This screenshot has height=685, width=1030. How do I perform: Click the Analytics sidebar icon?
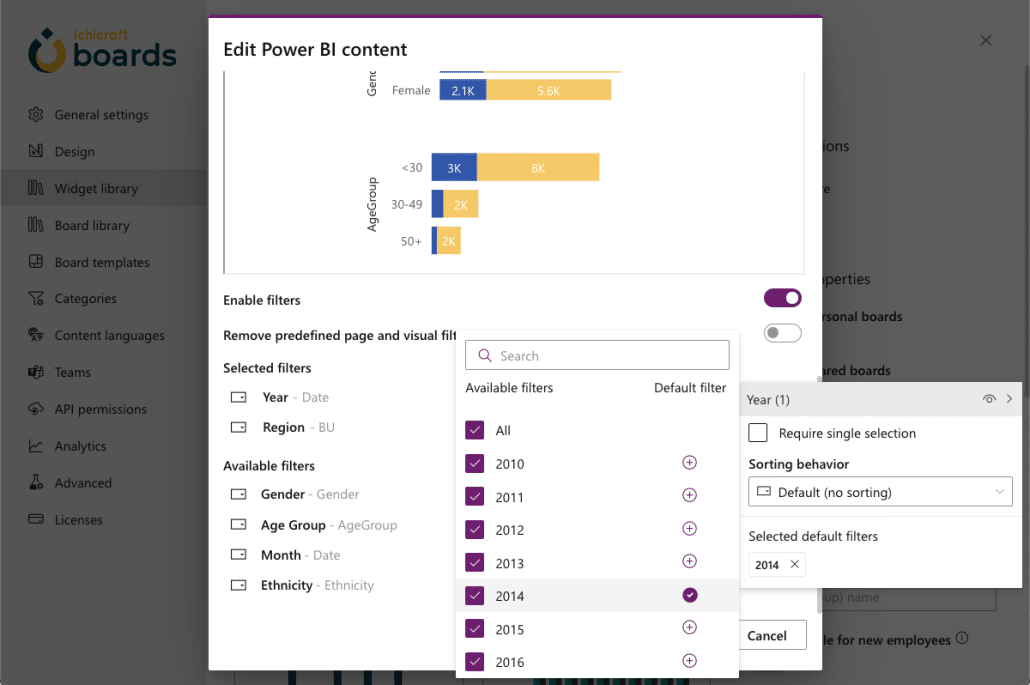click(37, 446)
